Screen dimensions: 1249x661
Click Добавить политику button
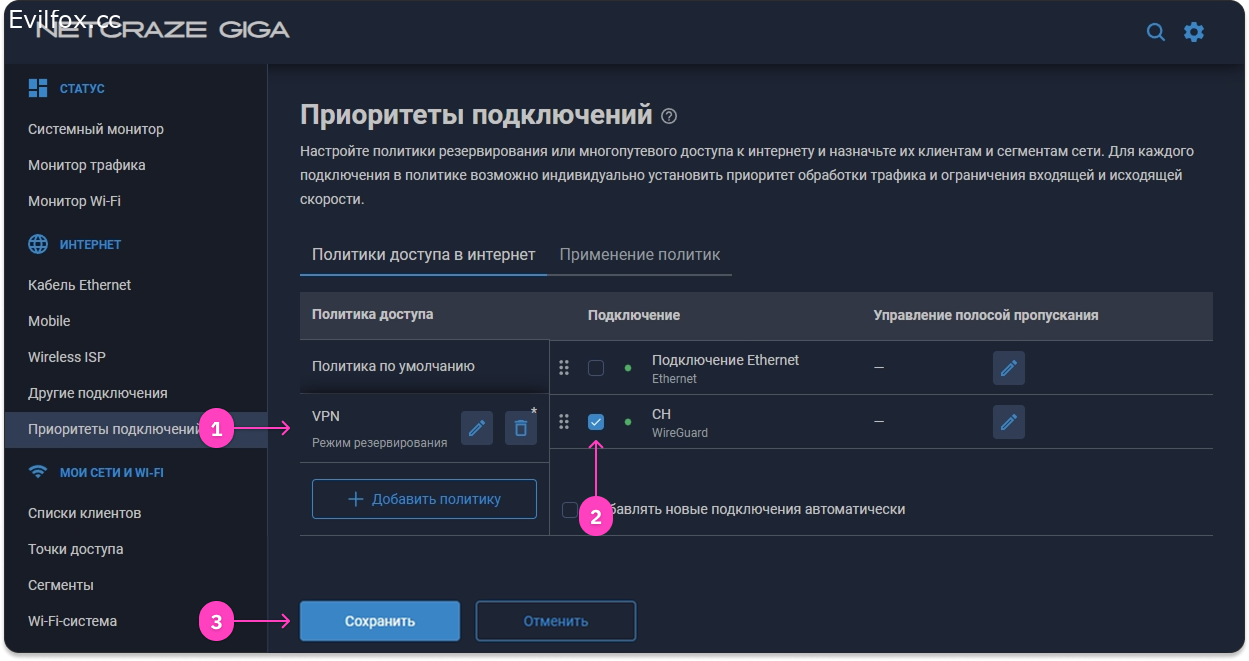click(424, 499)
